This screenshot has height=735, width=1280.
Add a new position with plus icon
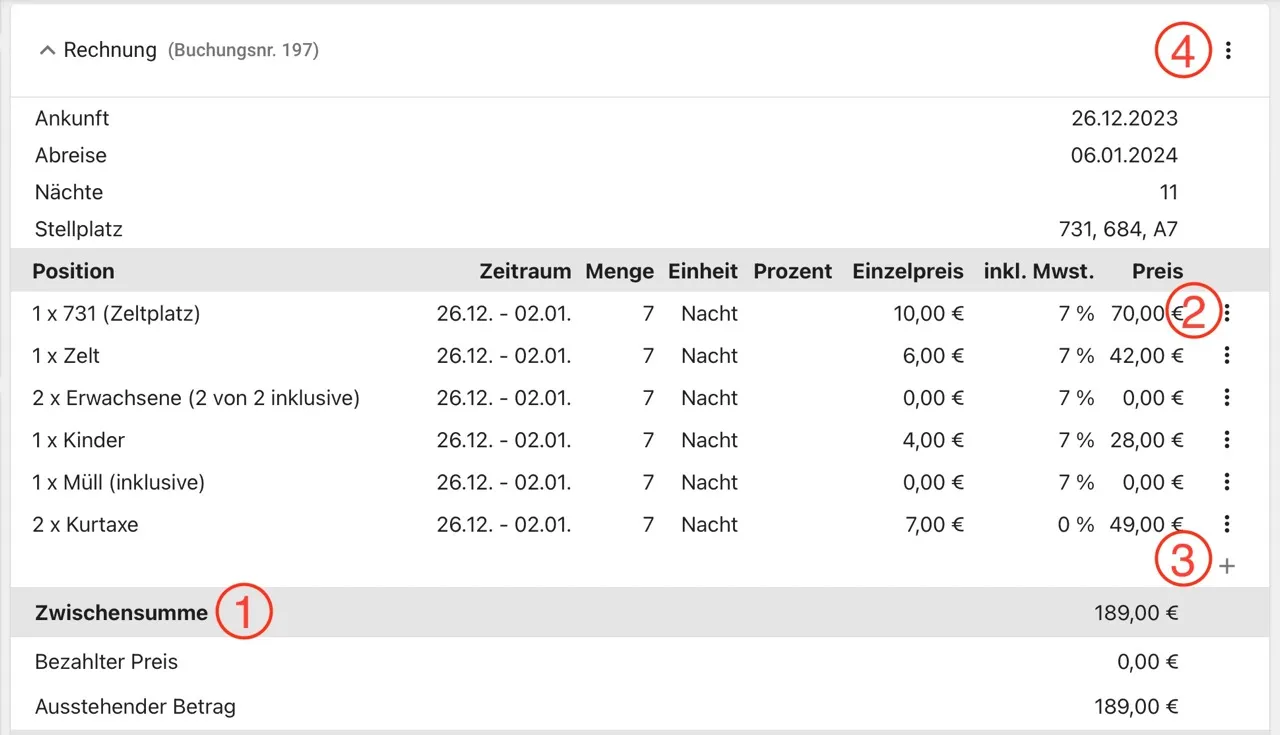pos(1227,566)
